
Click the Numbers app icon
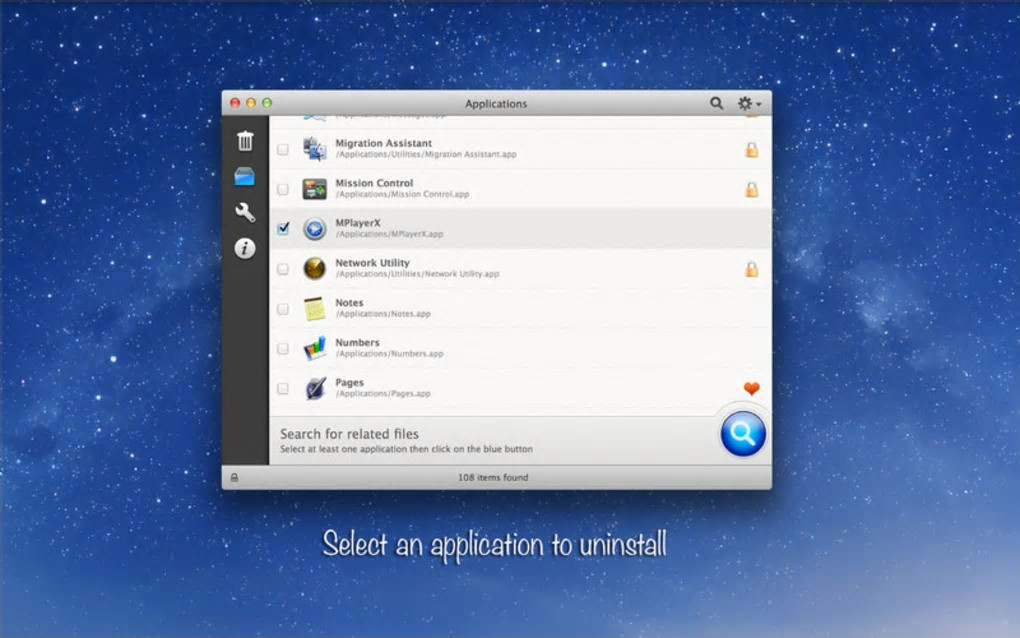[x=315, y=349]
